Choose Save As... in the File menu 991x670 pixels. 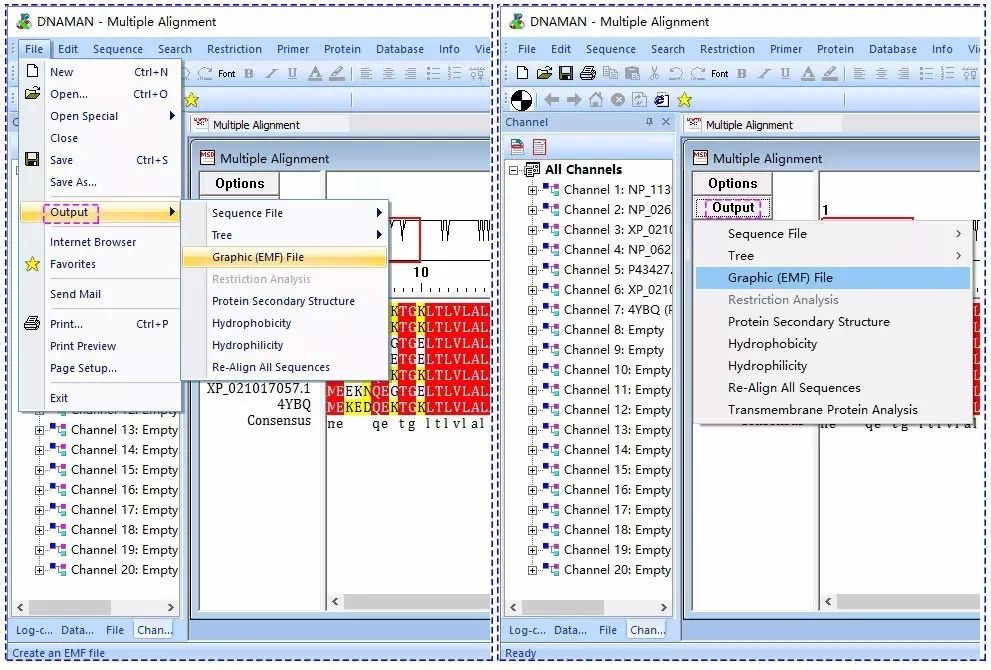[x=101, y=182]
